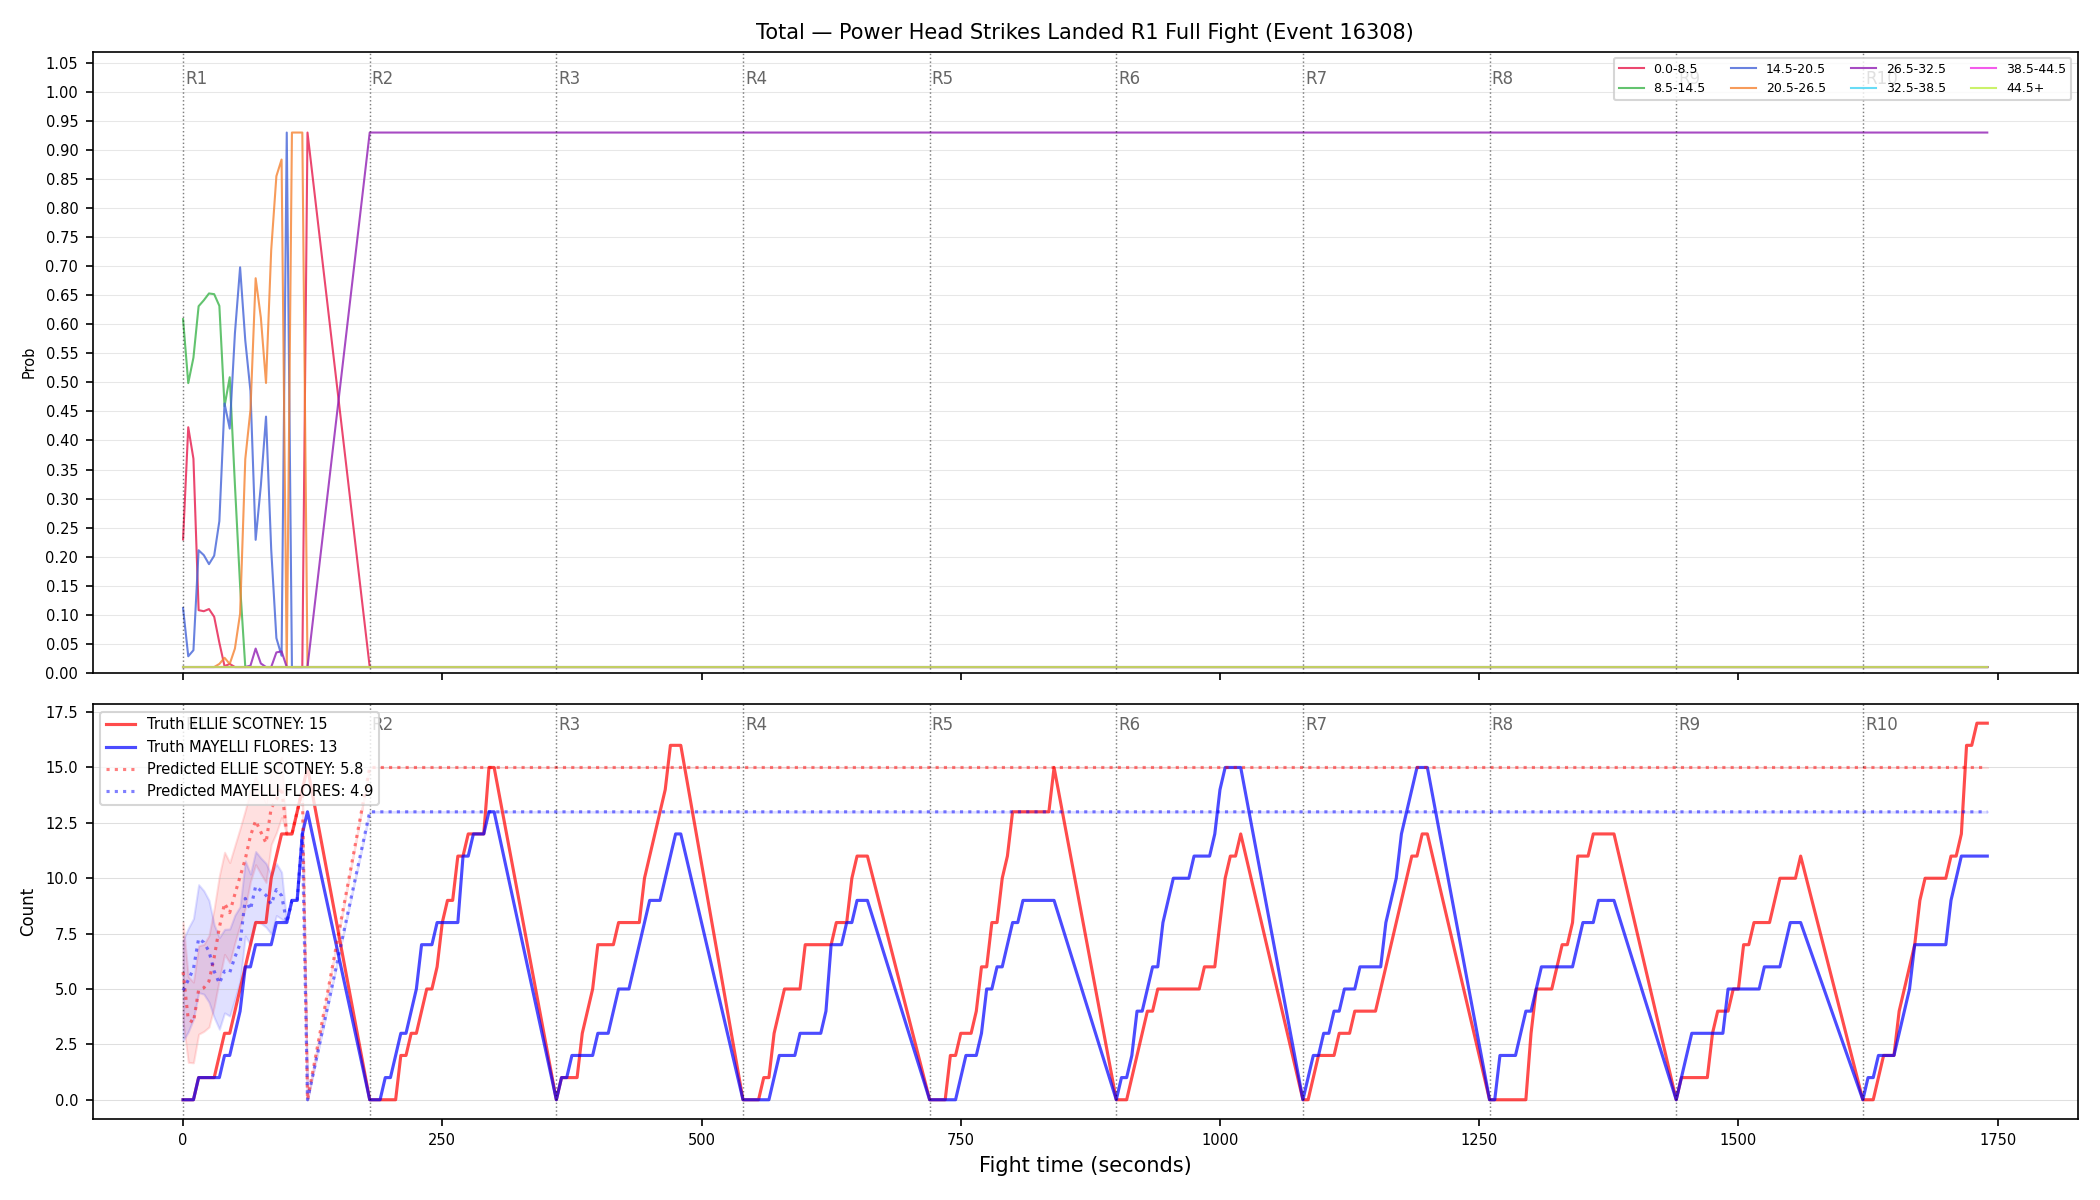Image resolution: width=2100 pixels, height=1200 pixels.
Task: Click the chart title mentioning Event 16308
Action: [1084, 32]
